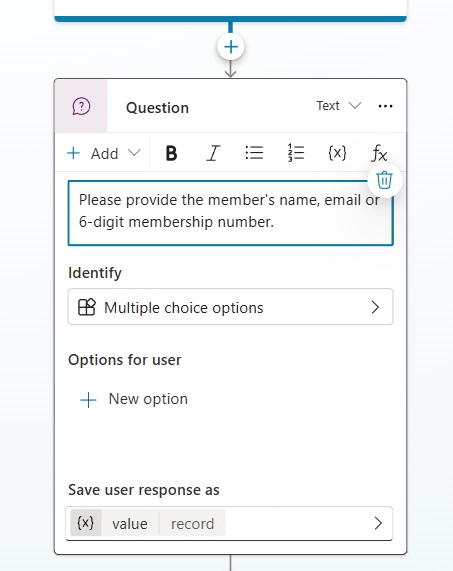Toggle italic formatting
453x571 pixels.
pos(213,153)
